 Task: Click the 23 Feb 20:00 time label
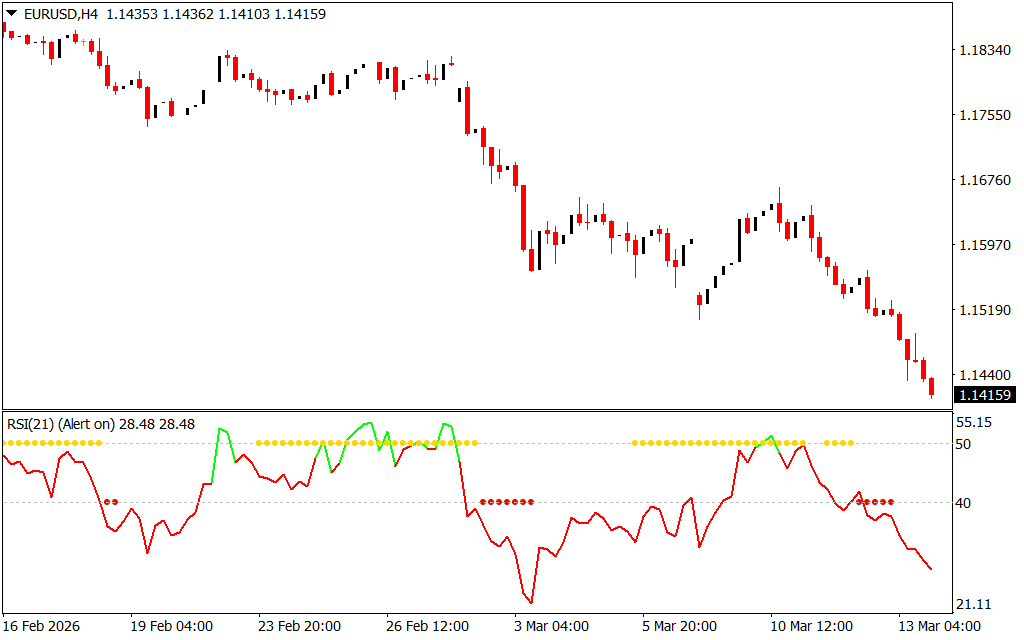299,626
